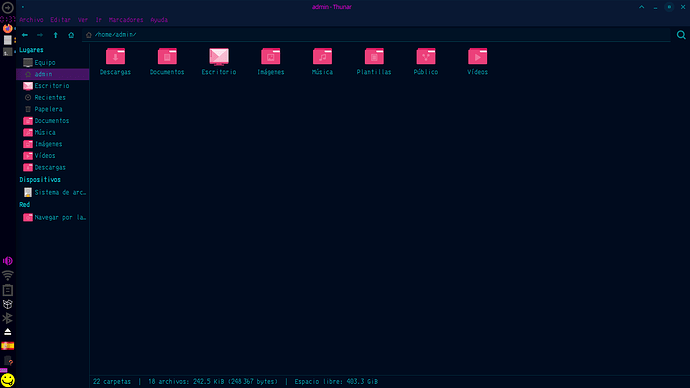Open the Escritorio folder icon
Viewport: 690px width, 388px height.
(x=219, y=56)
